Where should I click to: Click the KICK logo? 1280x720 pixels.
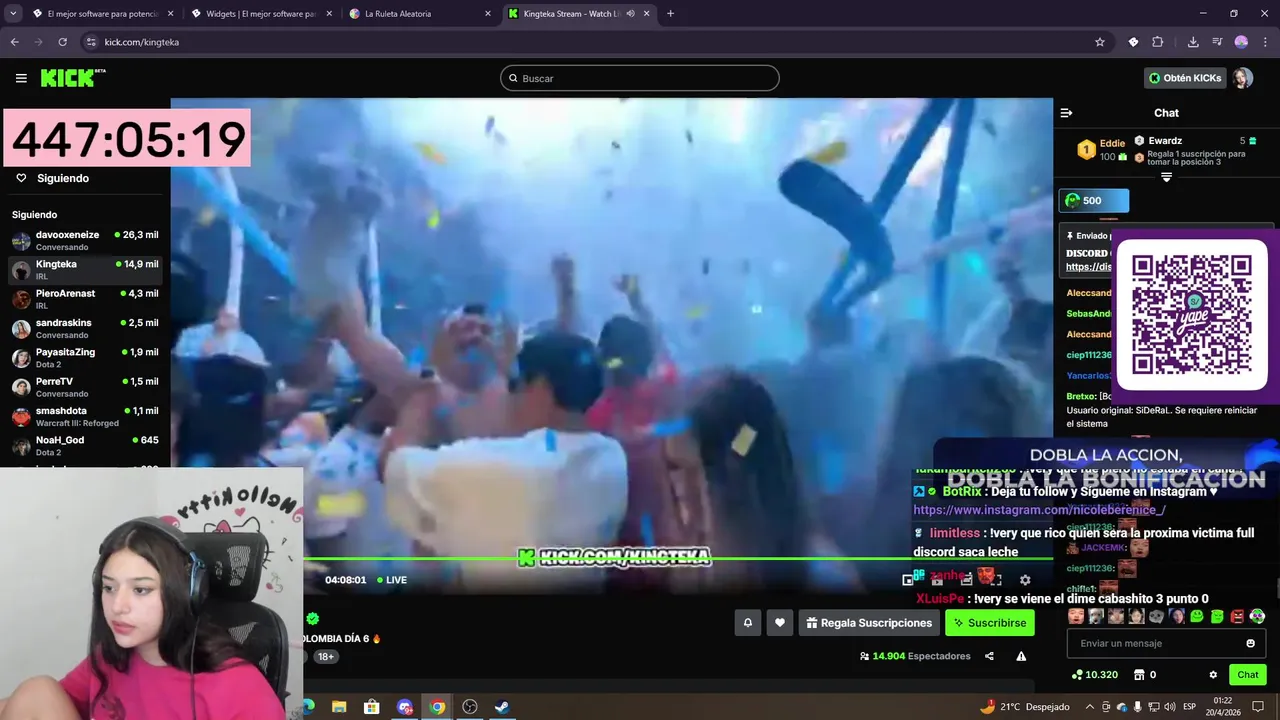(x=72, y=78)
